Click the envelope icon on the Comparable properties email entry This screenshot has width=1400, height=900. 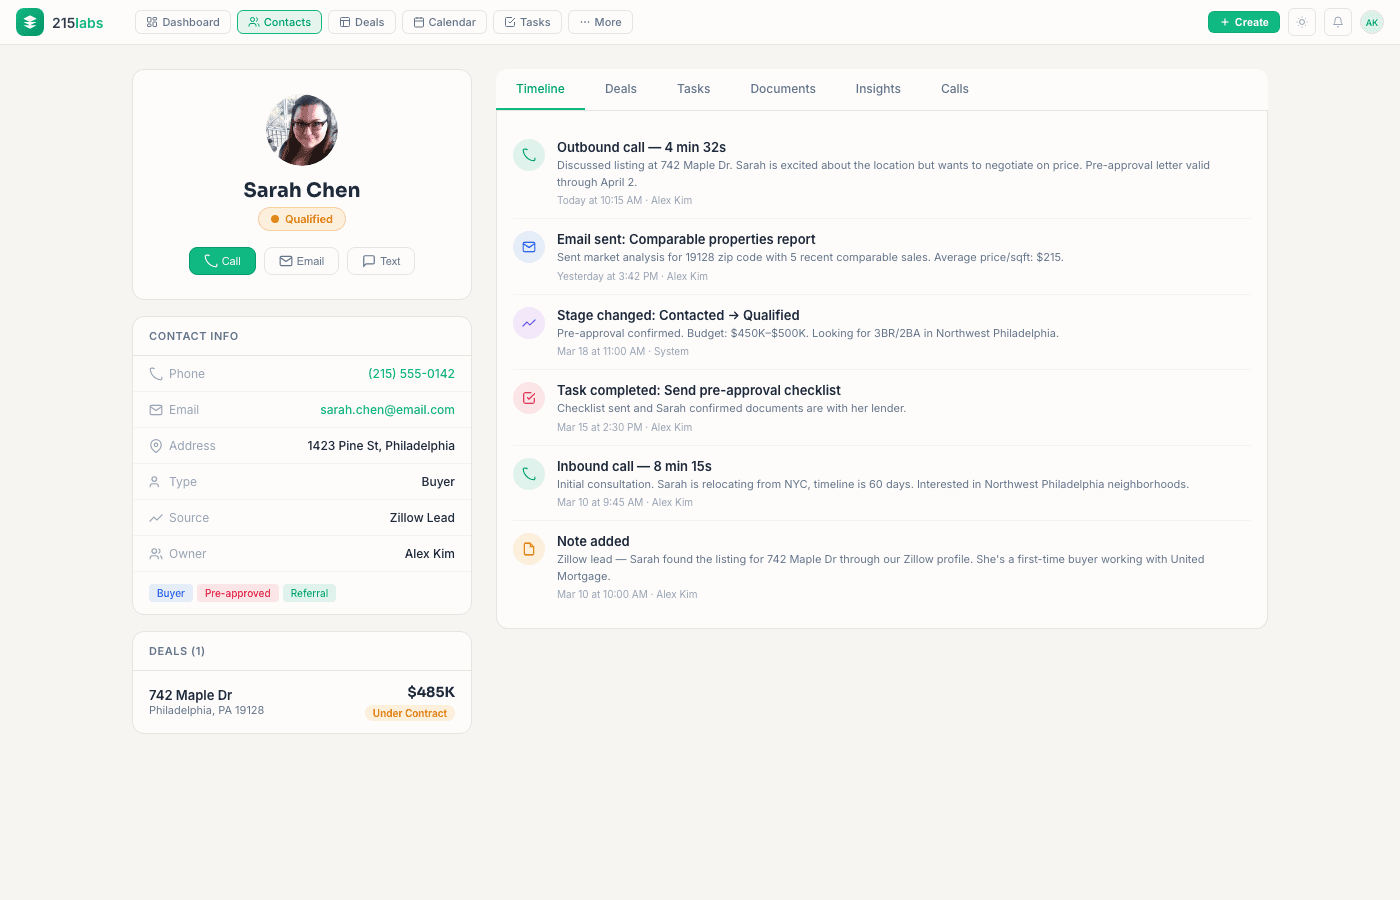coord(528,247)
